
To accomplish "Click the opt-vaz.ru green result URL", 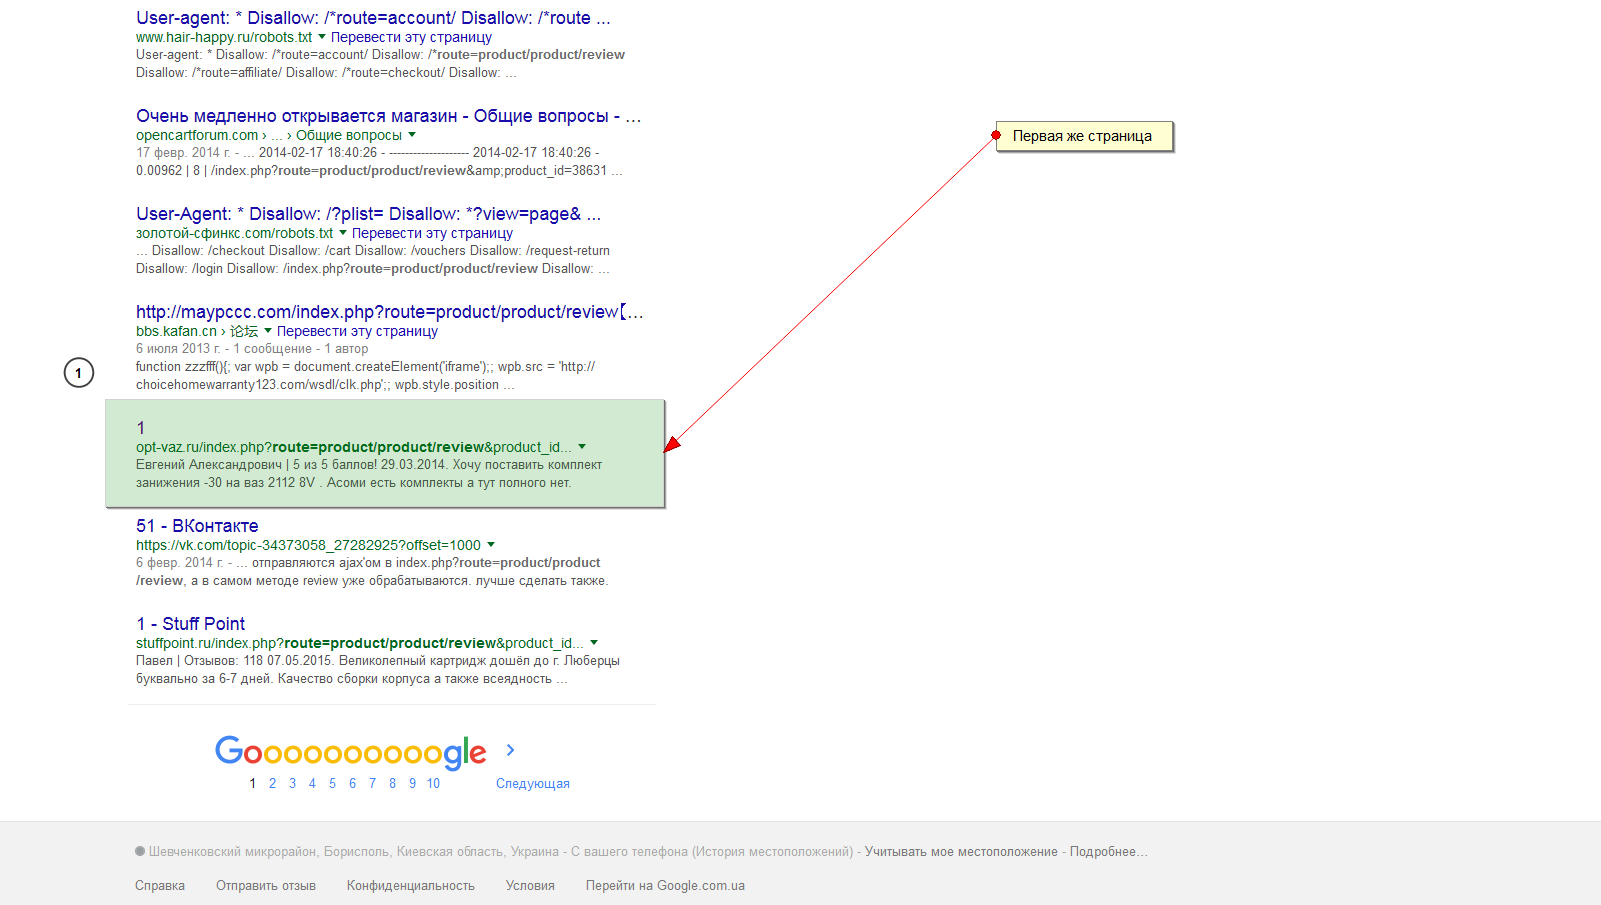I will (x=354, y=447).
